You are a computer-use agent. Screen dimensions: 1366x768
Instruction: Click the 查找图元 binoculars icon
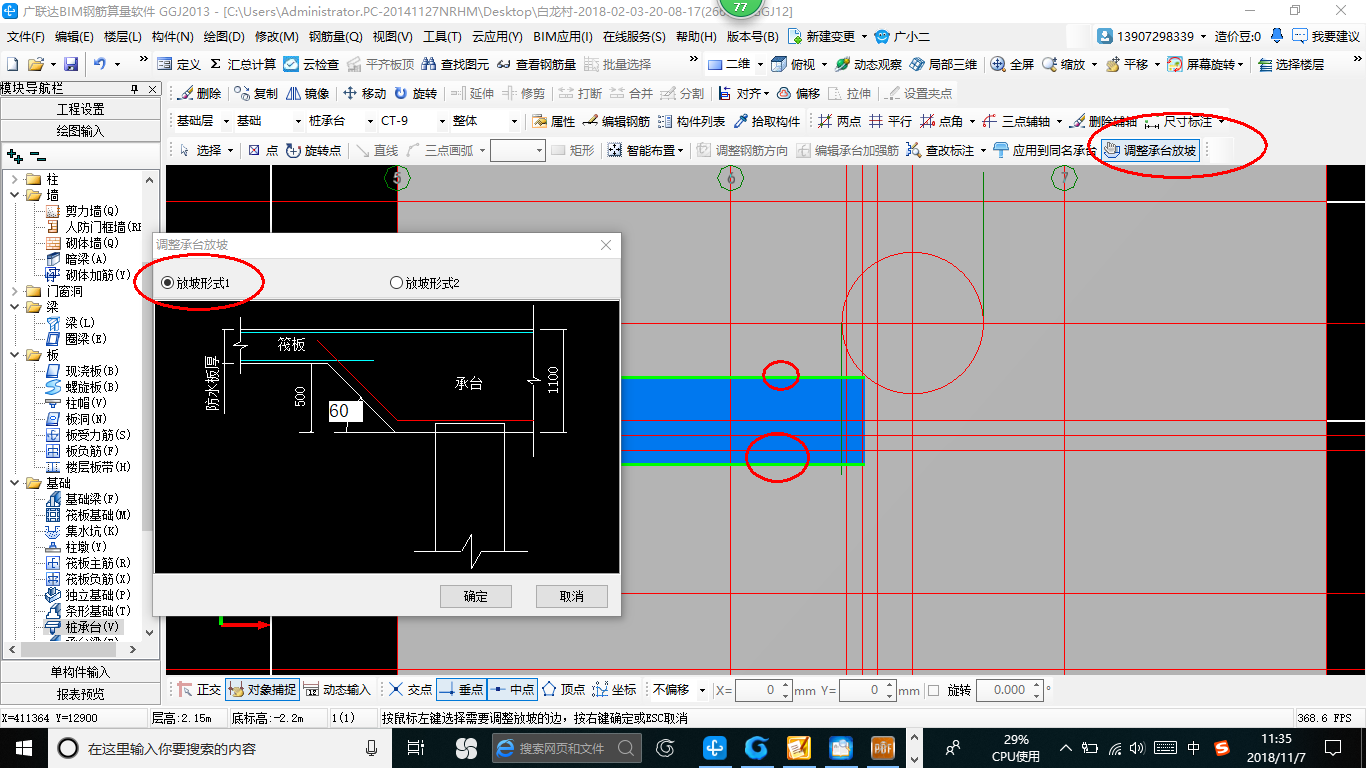[x=428, y=64]
